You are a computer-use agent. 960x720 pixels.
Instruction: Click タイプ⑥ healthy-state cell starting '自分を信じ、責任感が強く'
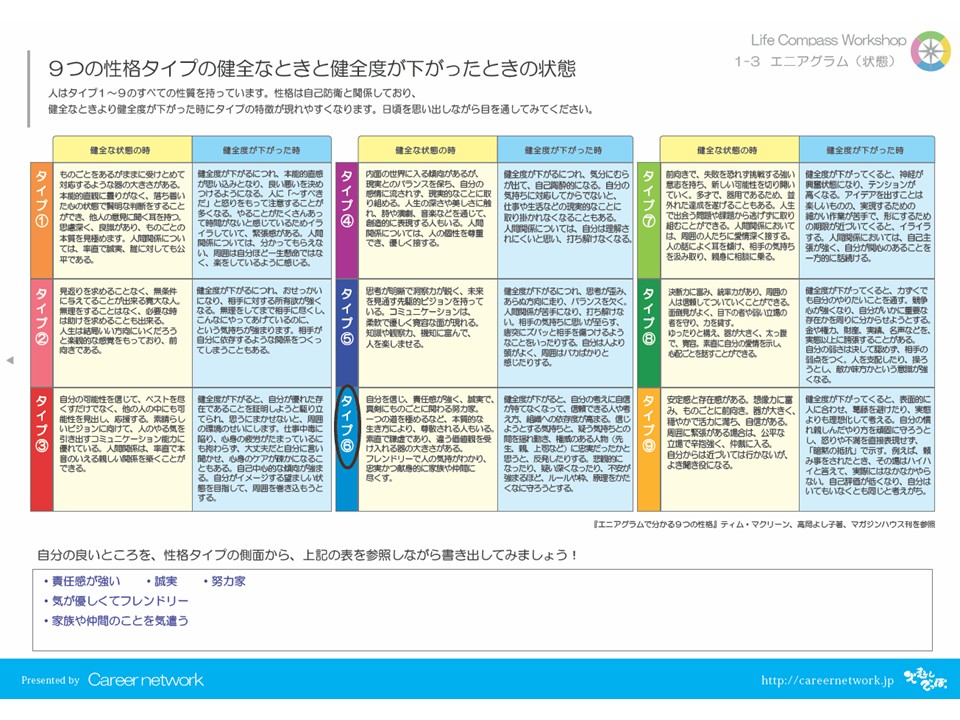click(427, 449)
